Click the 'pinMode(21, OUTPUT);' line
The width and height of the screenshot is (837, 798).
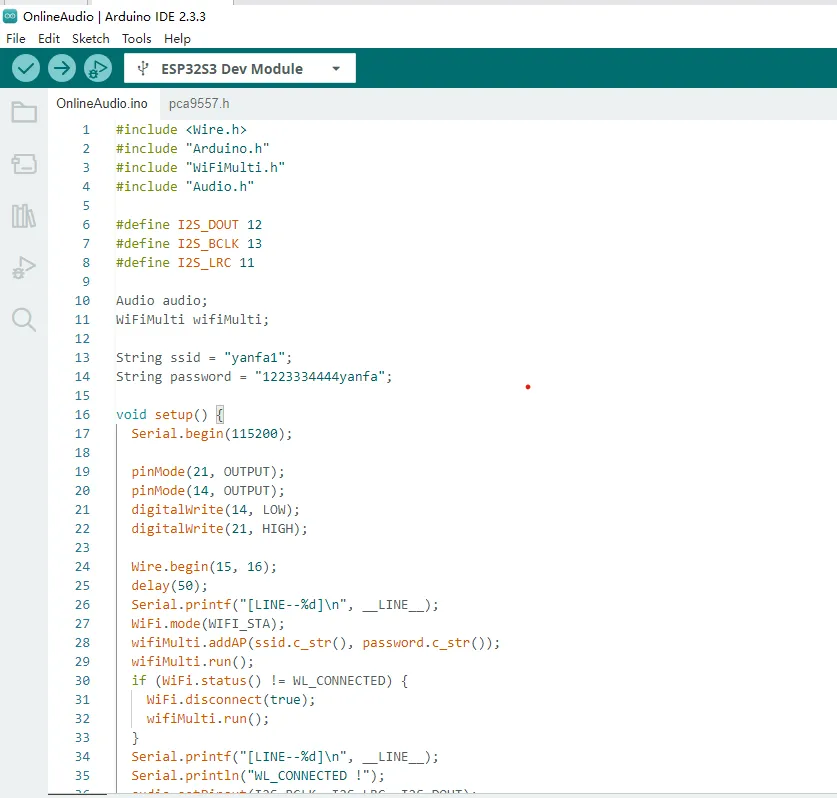208,472
